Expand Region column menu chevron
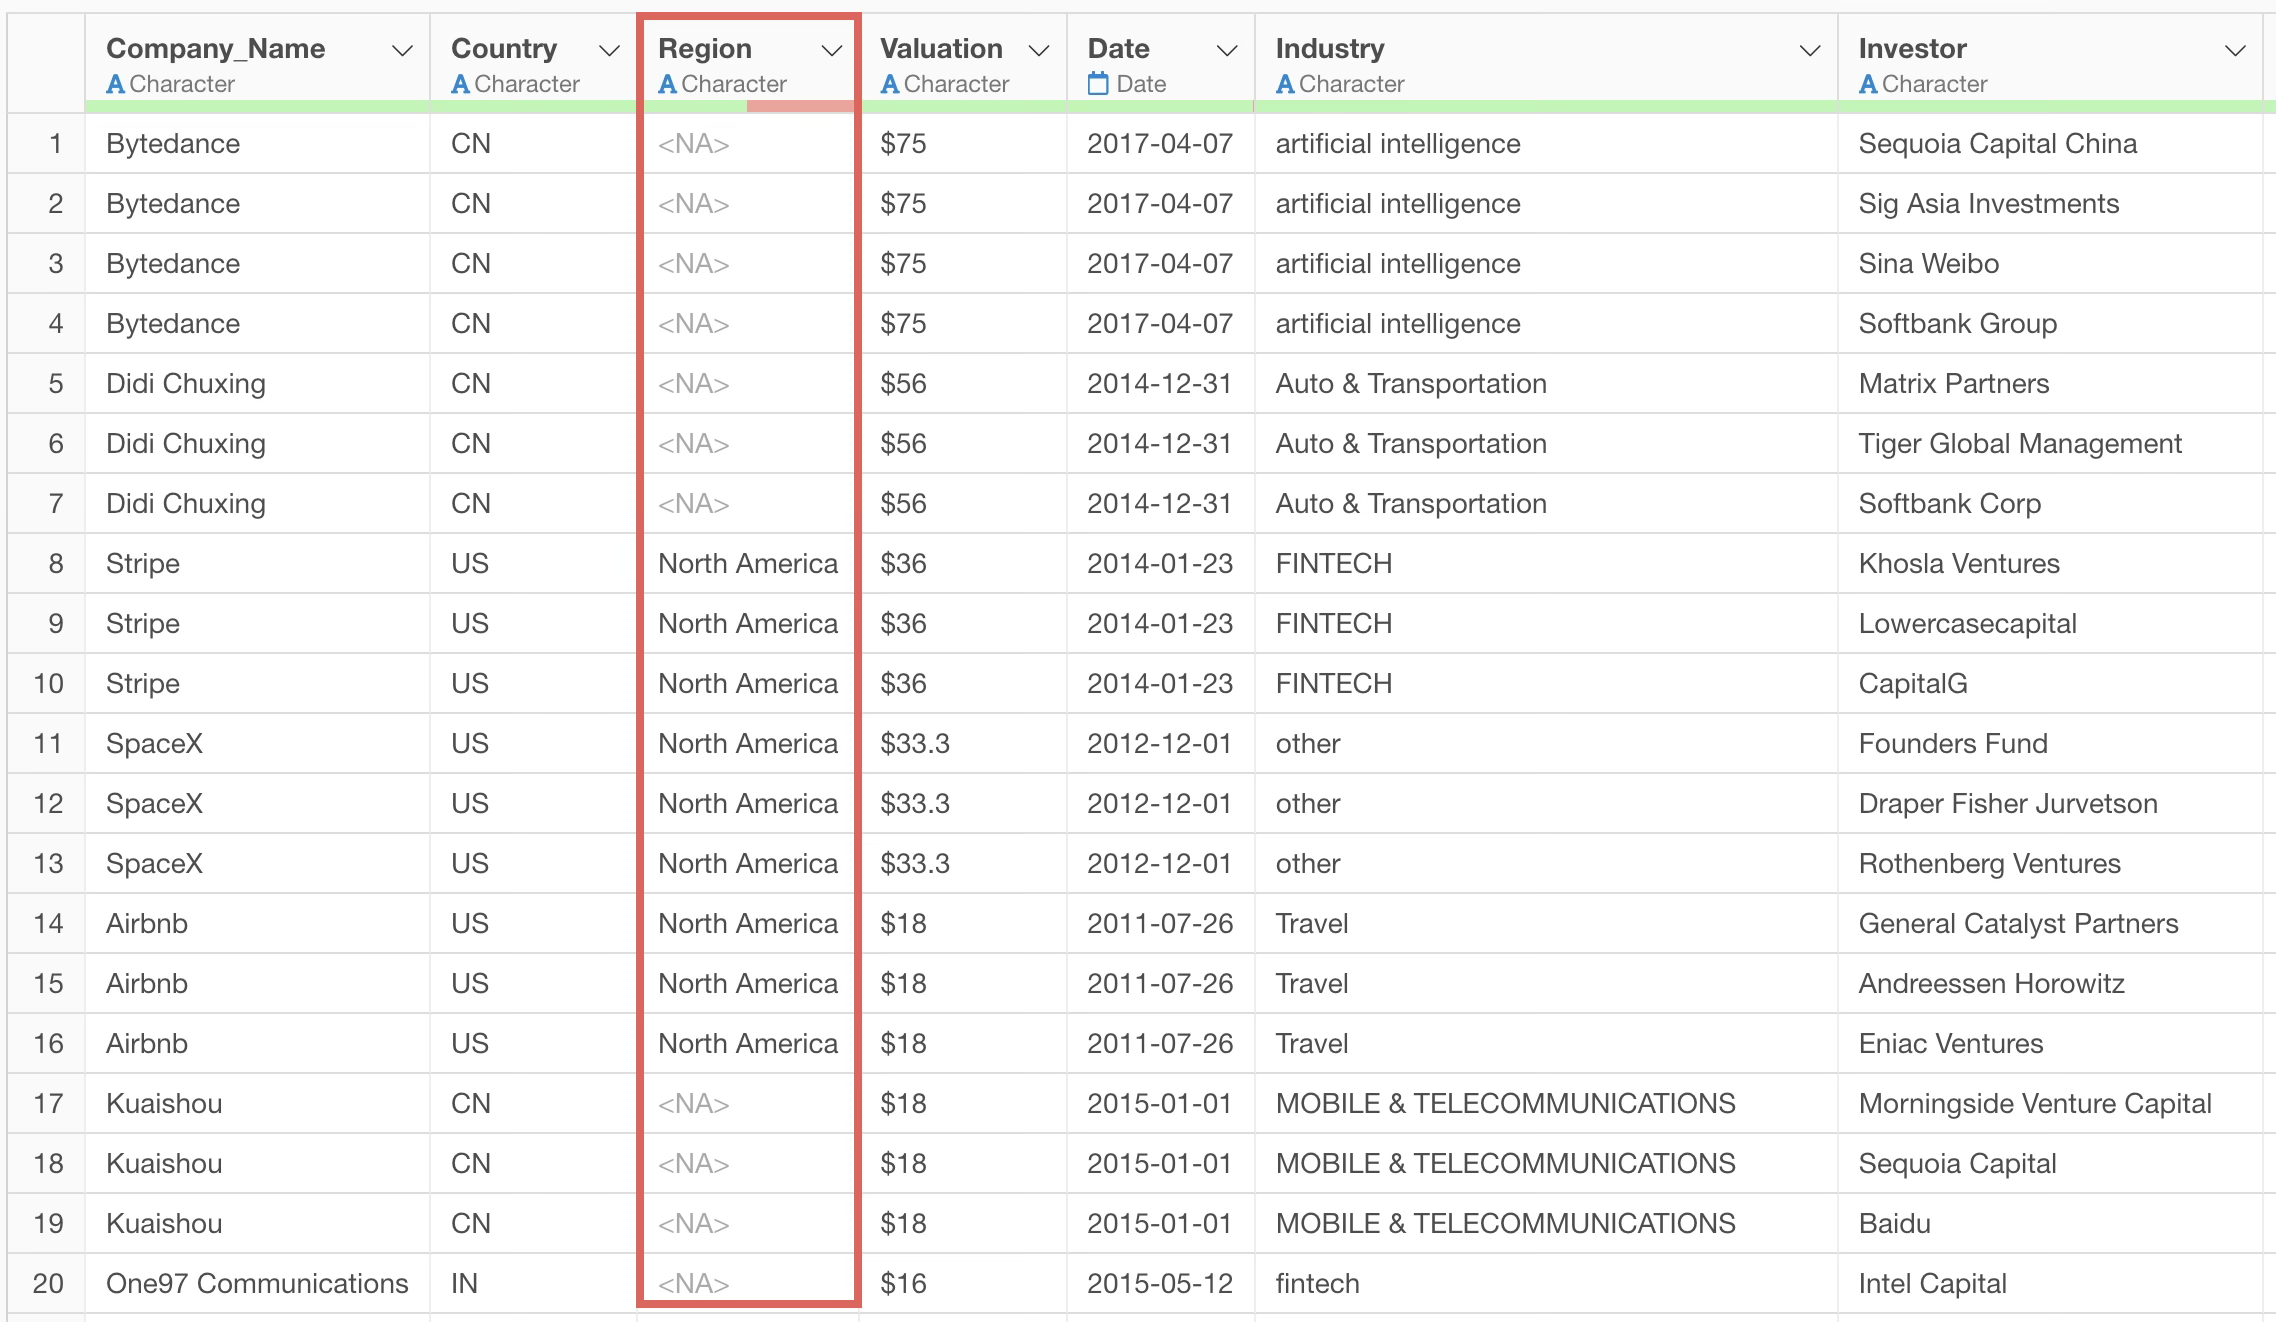Screen dimensions: 2276x1322 pos(831,51)
